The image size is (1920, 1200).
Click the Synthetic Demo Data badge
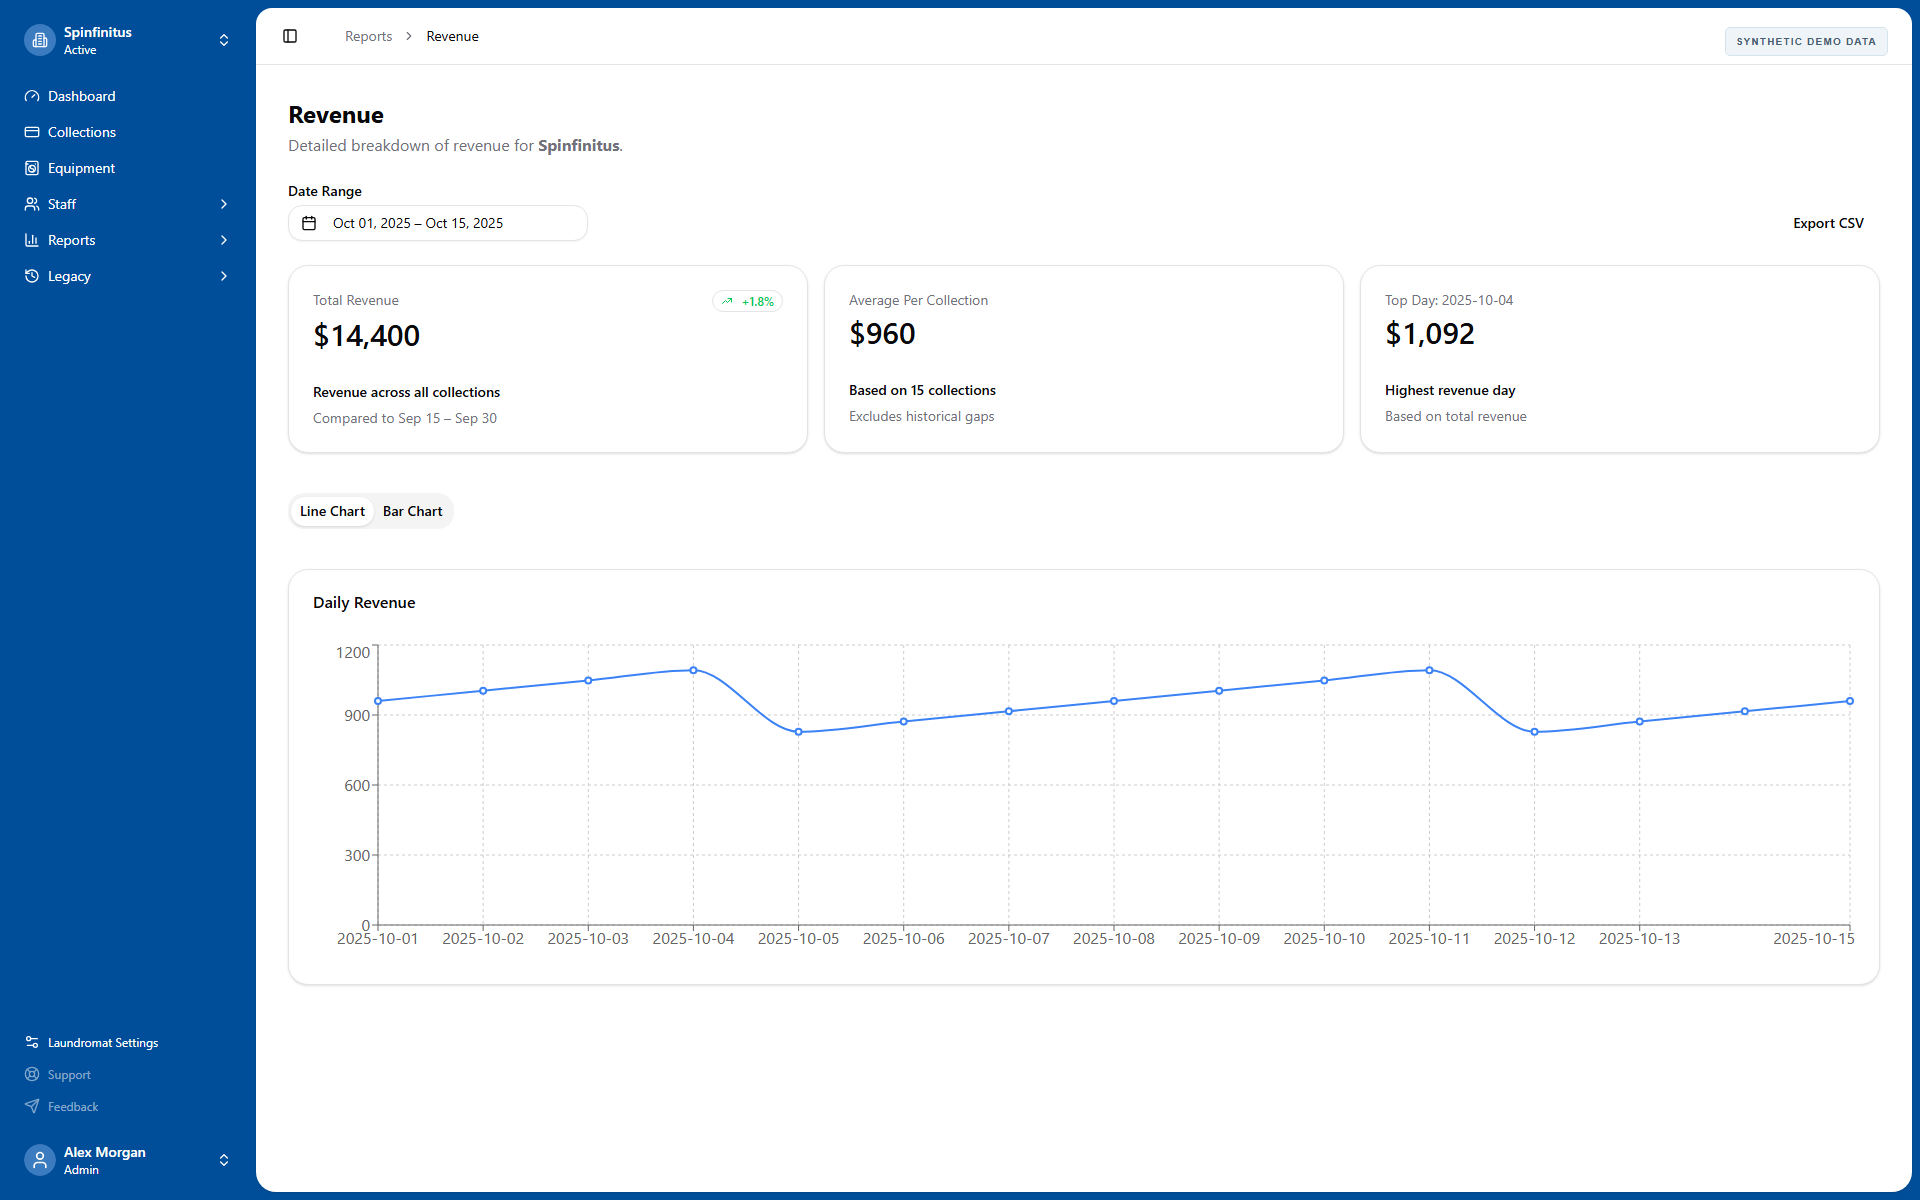click(x=1806, y=41)
